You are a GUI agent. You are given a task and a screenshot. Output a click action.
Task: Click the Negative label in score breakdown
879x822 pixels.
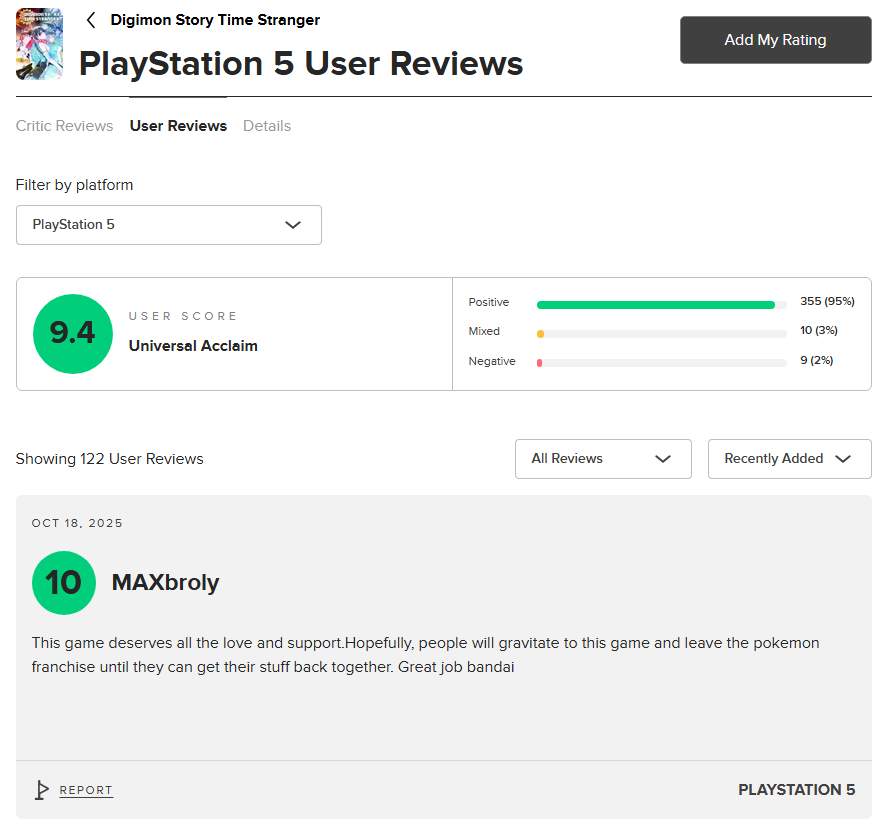492,361
